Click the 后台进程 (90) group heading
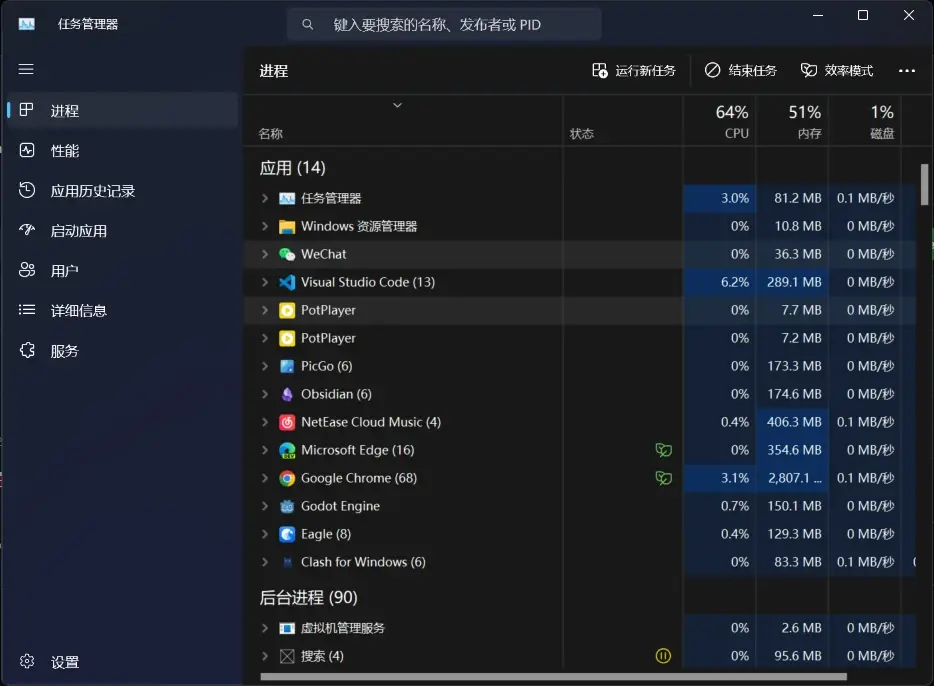 pos(309,597)
